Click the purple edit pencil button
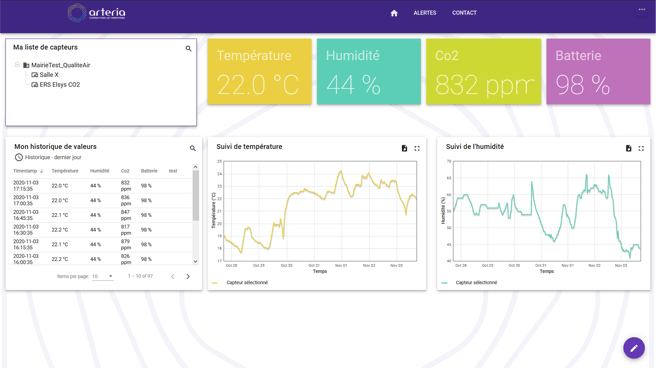The height and width of the screenshot is (368, 656). tap(634, 348)
